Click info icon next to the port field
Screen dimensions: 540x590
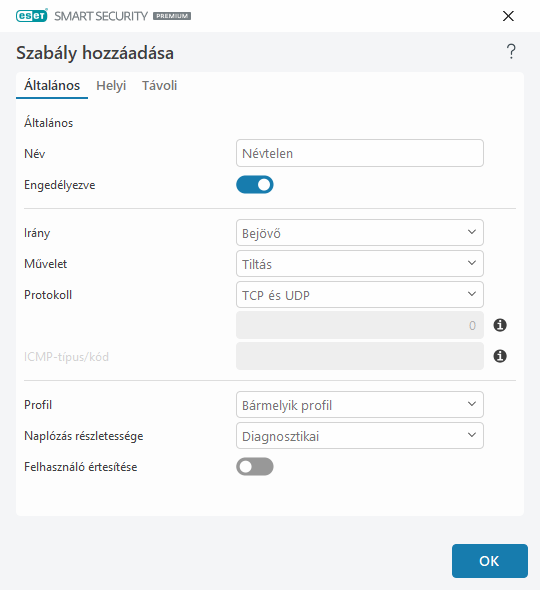[500, 325]
